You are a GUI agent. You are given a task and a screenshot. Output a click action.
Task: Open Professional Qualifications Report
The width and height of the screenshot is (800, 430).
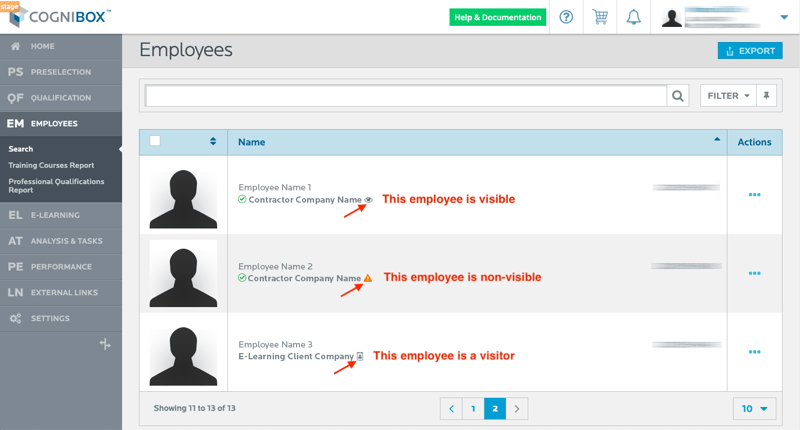56,186
